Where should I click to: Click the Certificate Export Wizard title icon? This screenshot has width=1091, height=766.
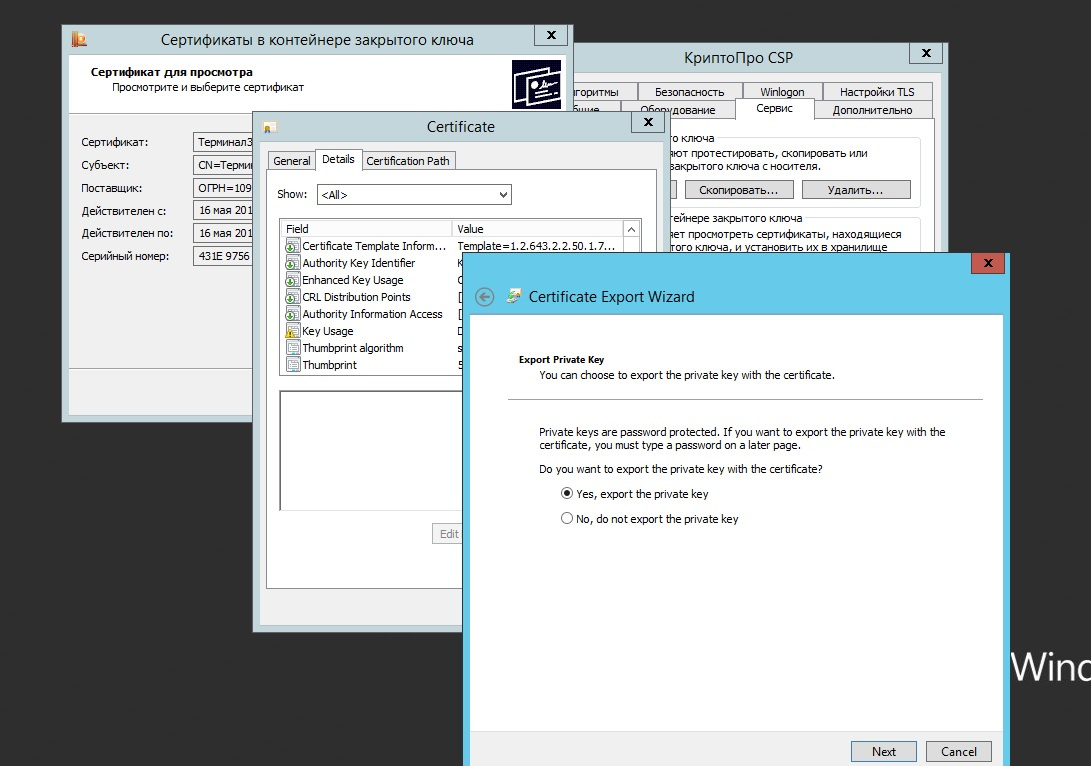coord(514,296)
